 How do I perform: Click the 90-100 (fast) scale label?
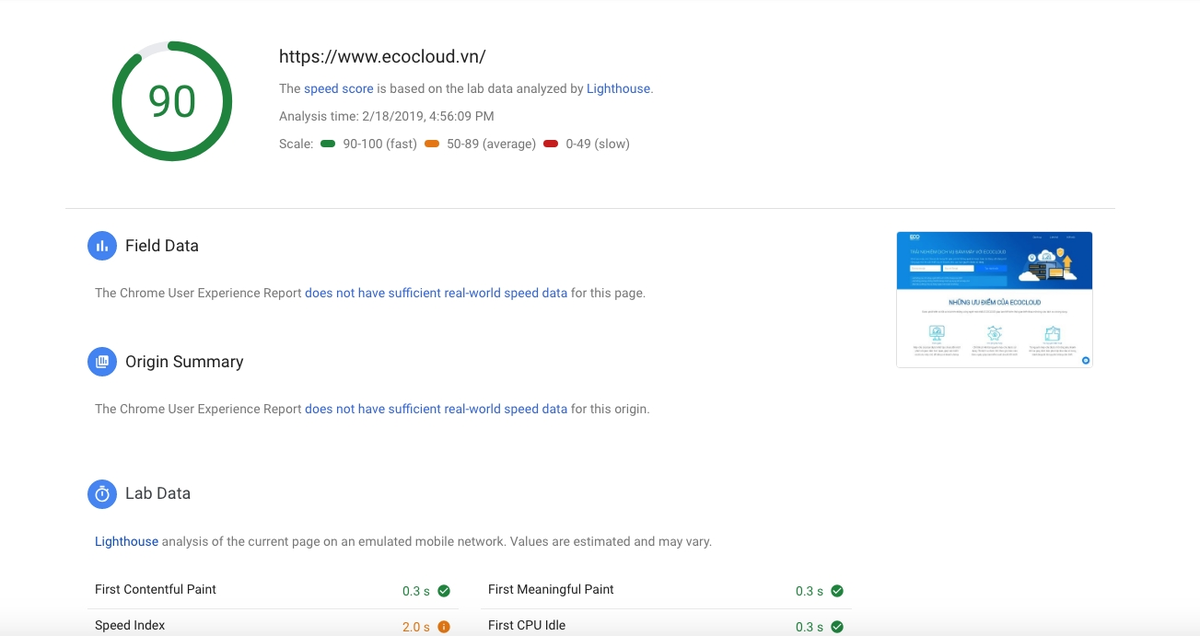380,144
